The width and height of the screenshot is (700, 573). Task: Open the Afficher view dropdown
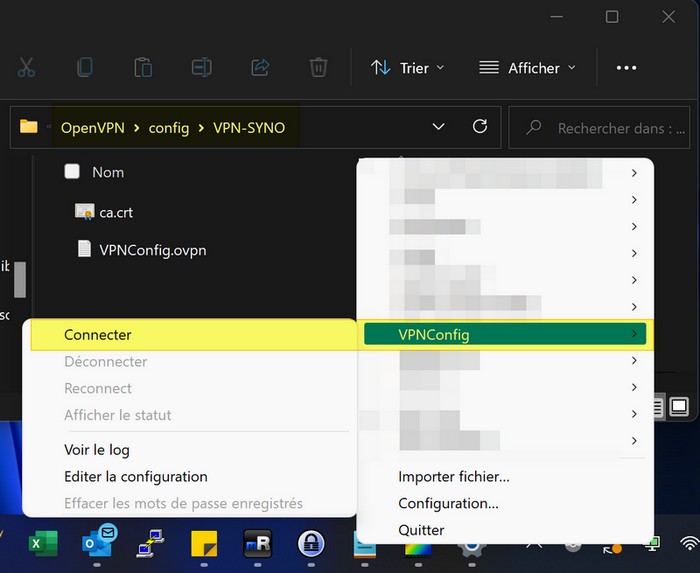(x=527, y=68)
